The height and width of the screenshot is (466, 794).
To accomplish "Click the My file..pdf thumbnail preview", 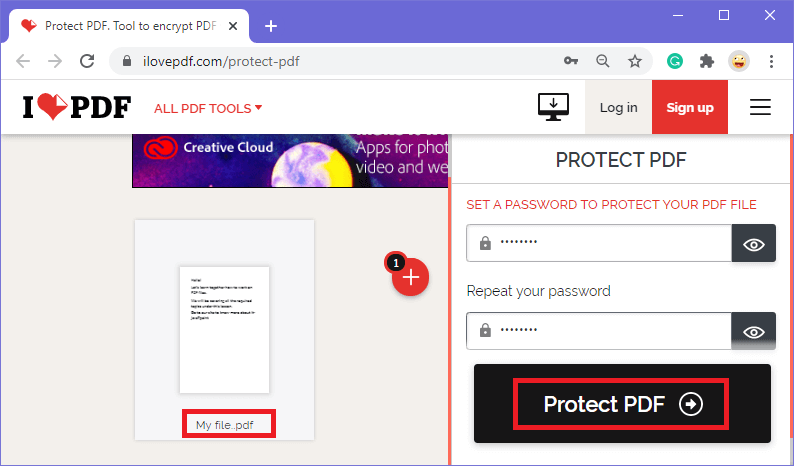I will coord(224,329).
